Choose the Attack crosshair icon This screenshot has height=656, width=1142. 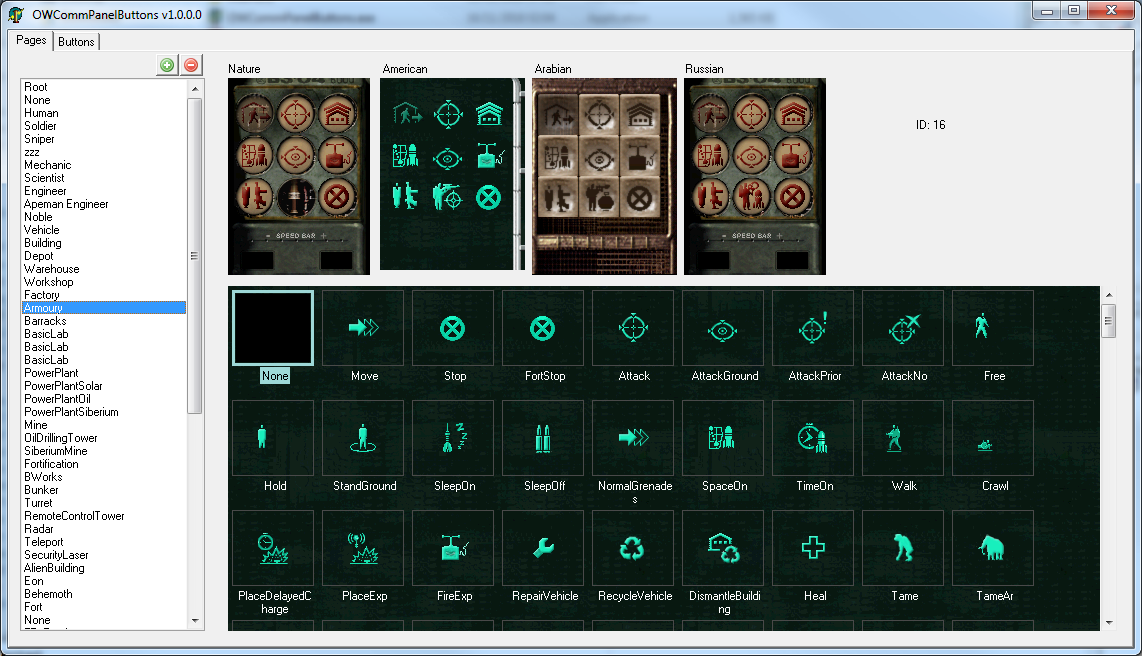tap(634, 328)
